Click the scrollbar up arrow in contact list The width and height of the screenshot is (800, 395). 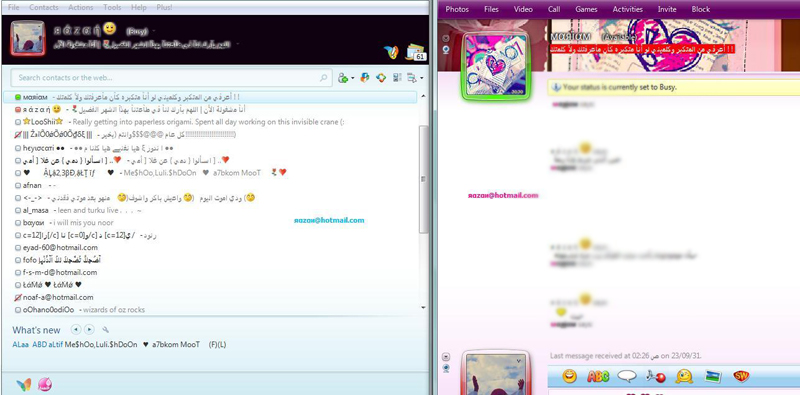coord(423,95)
